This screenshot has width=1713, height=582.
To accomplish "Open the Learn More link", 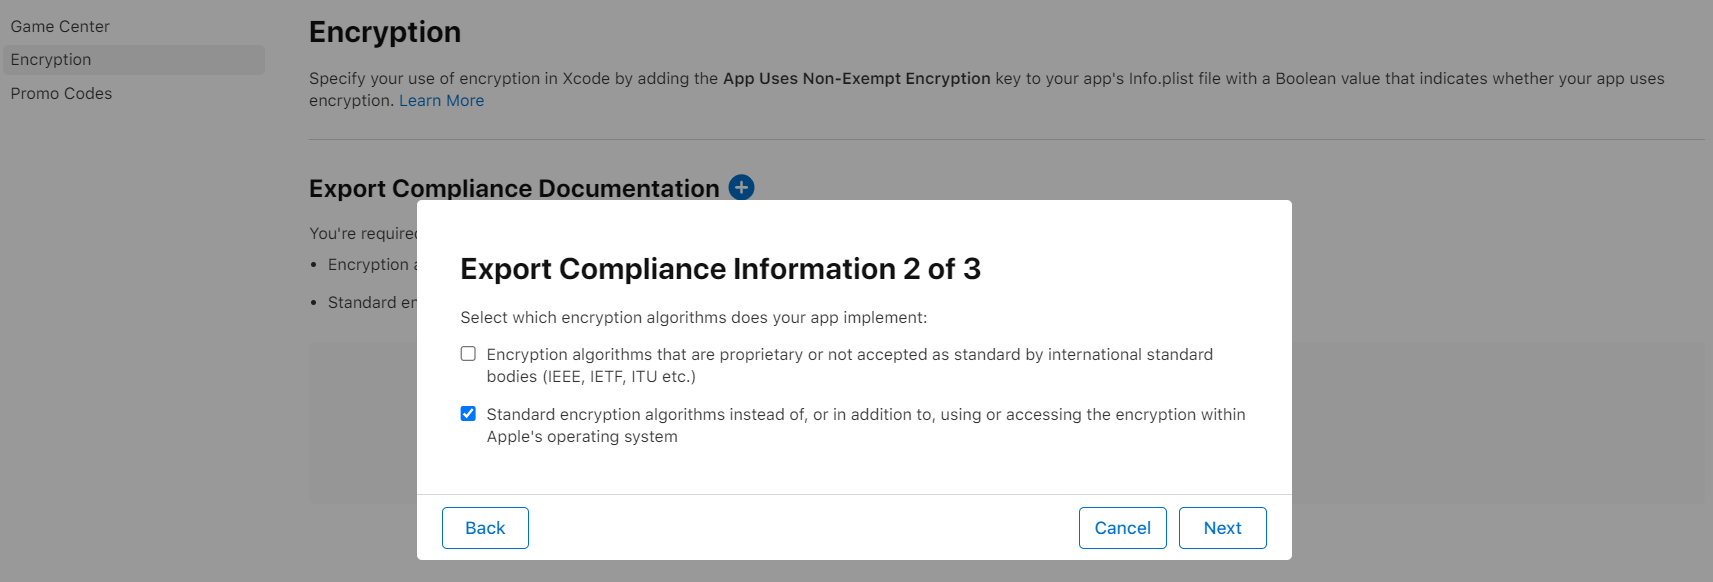I will click(441, 101).
